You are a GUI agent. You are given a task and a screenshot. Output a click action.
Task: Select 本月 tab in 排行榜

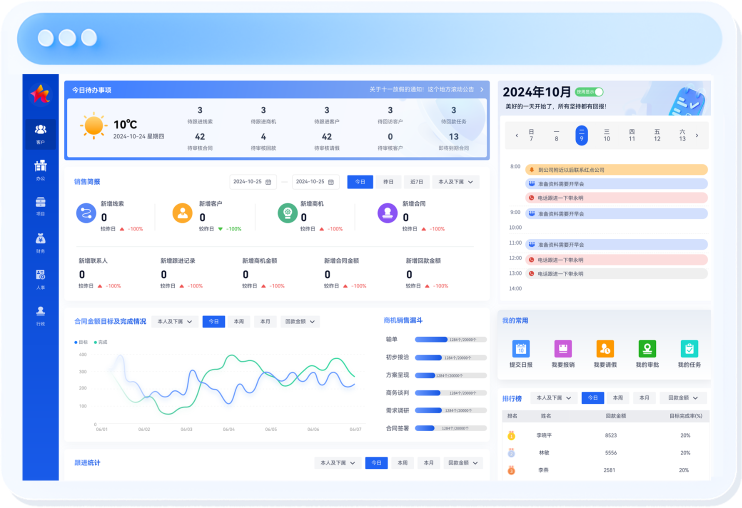pyautogui.click(x=645, y=398)
